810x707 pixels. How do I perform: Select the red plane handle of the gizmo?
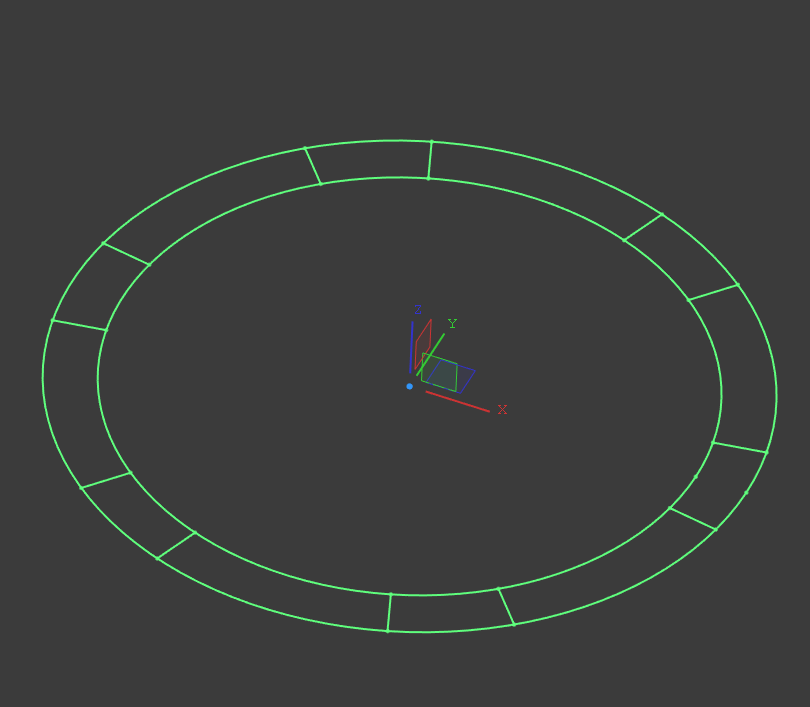(x=423, y=344)
